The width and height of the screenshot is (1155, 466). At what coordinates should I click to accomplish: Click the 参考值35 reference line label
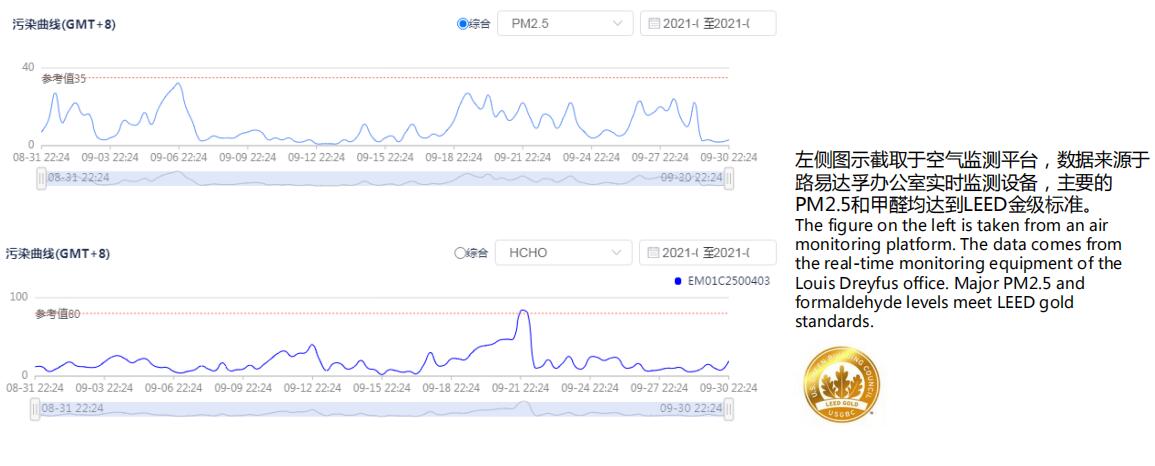pyautogui.click(x=63, y=78)
